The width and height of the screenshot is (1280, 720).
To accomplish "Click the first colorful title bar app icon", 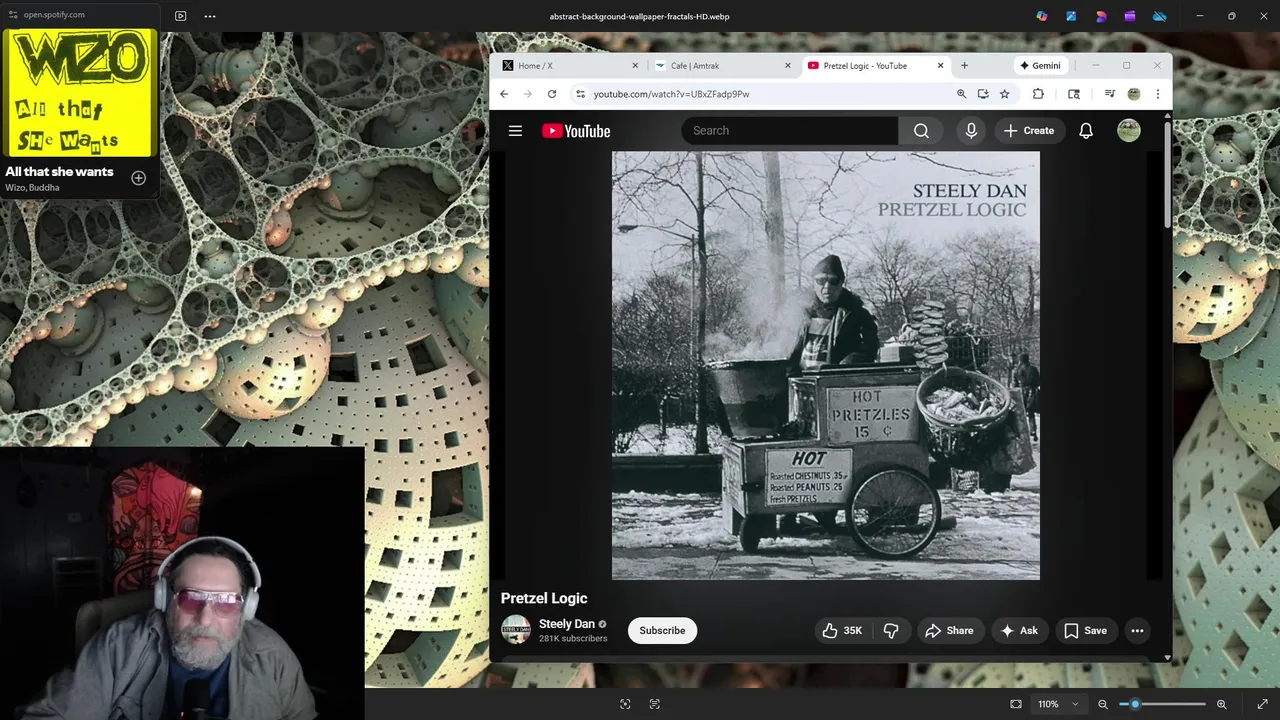I will point(1042,16).
